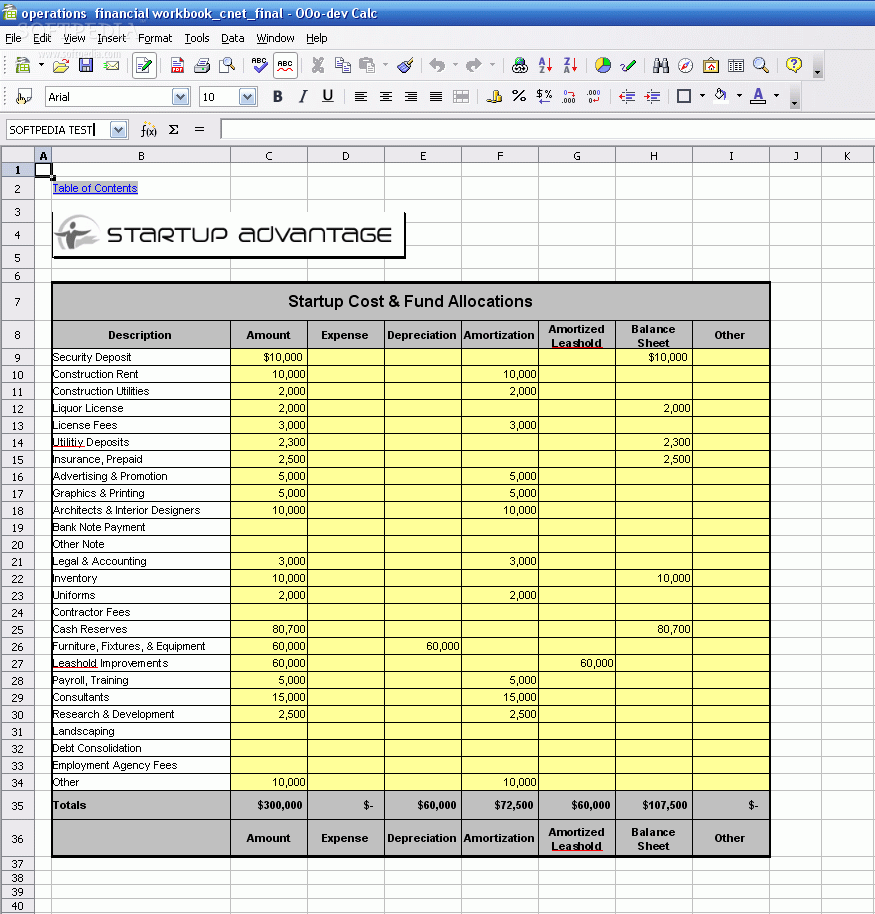The height and width of the screenshot is (914, 875).
Task: Center text horizontally
Action: point(385,97)
